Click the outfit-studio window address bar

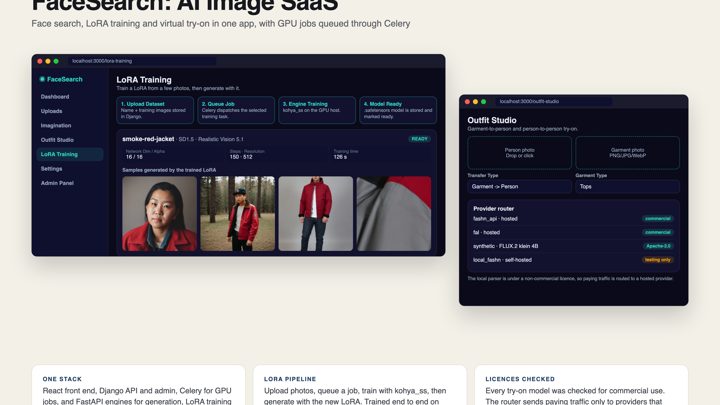(x=554, y=101)
